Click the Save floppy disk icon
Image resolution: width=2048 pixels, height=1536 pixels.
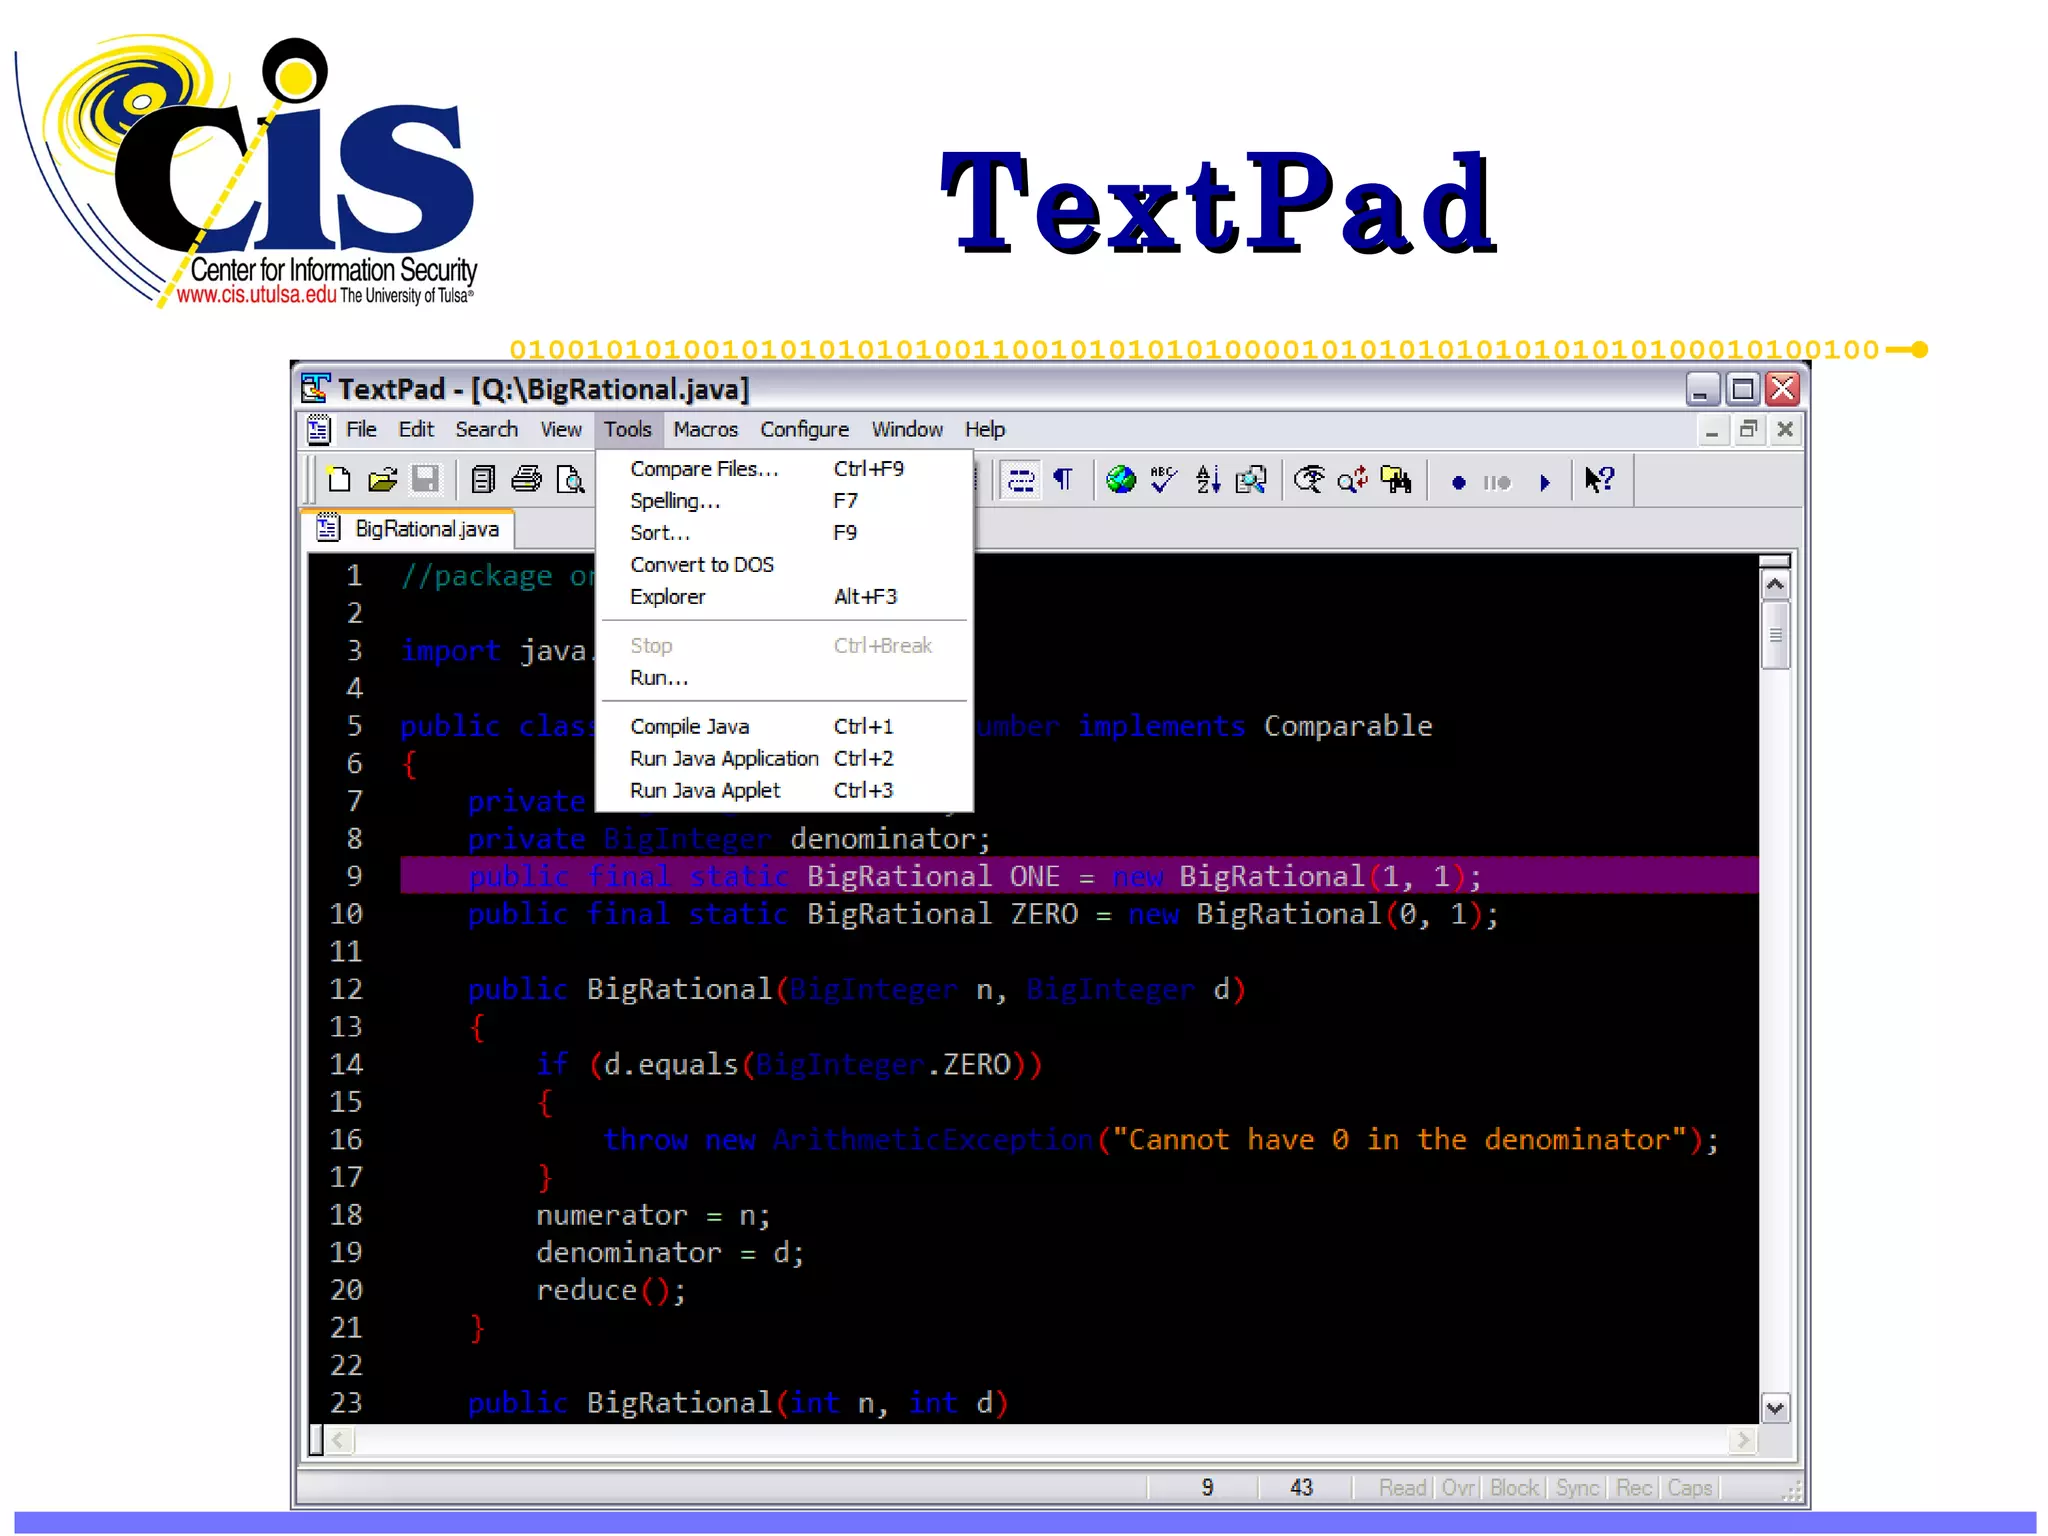coord(425,481)
